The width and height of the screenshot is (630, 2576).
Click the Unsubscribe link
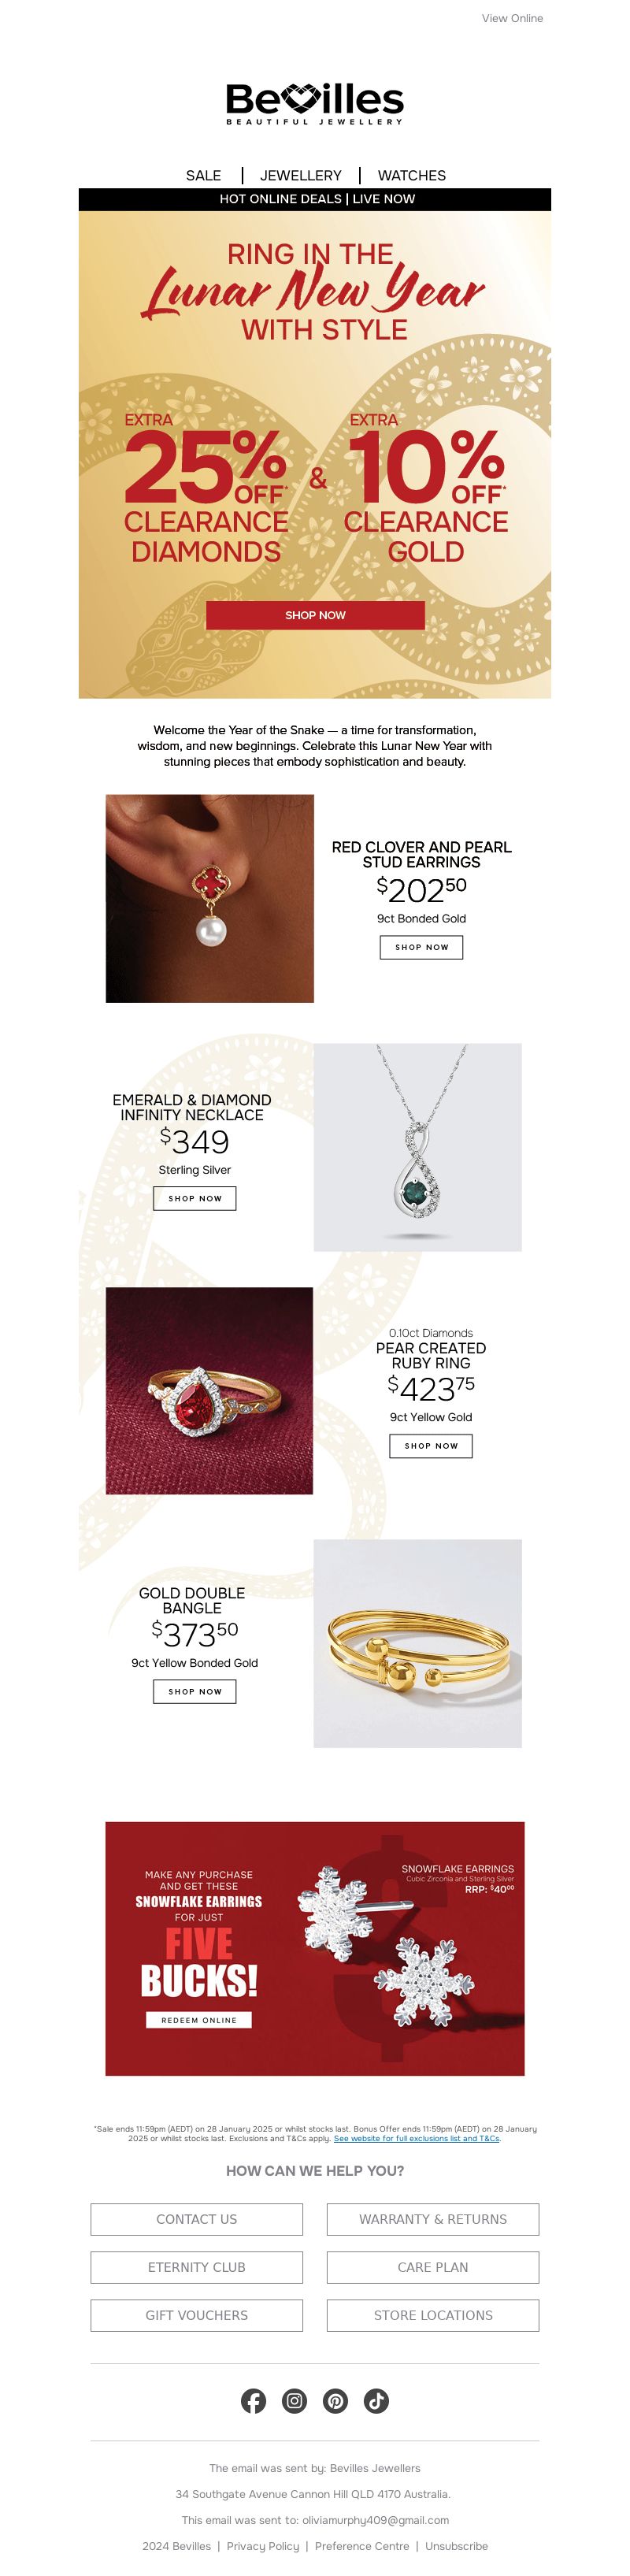tap(456, 2546)
